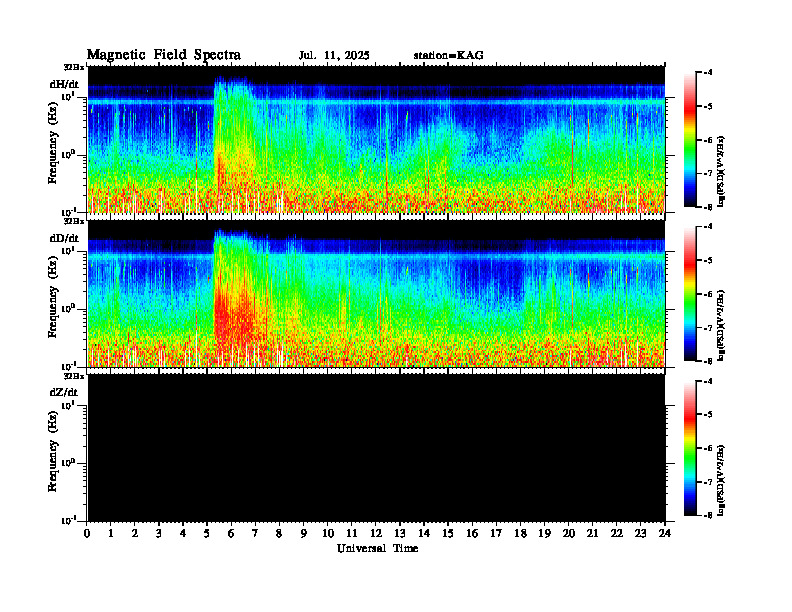792x612 pixels.
Task: Click hour tick label 10 on time axis
Action: (x=328, y=534)
